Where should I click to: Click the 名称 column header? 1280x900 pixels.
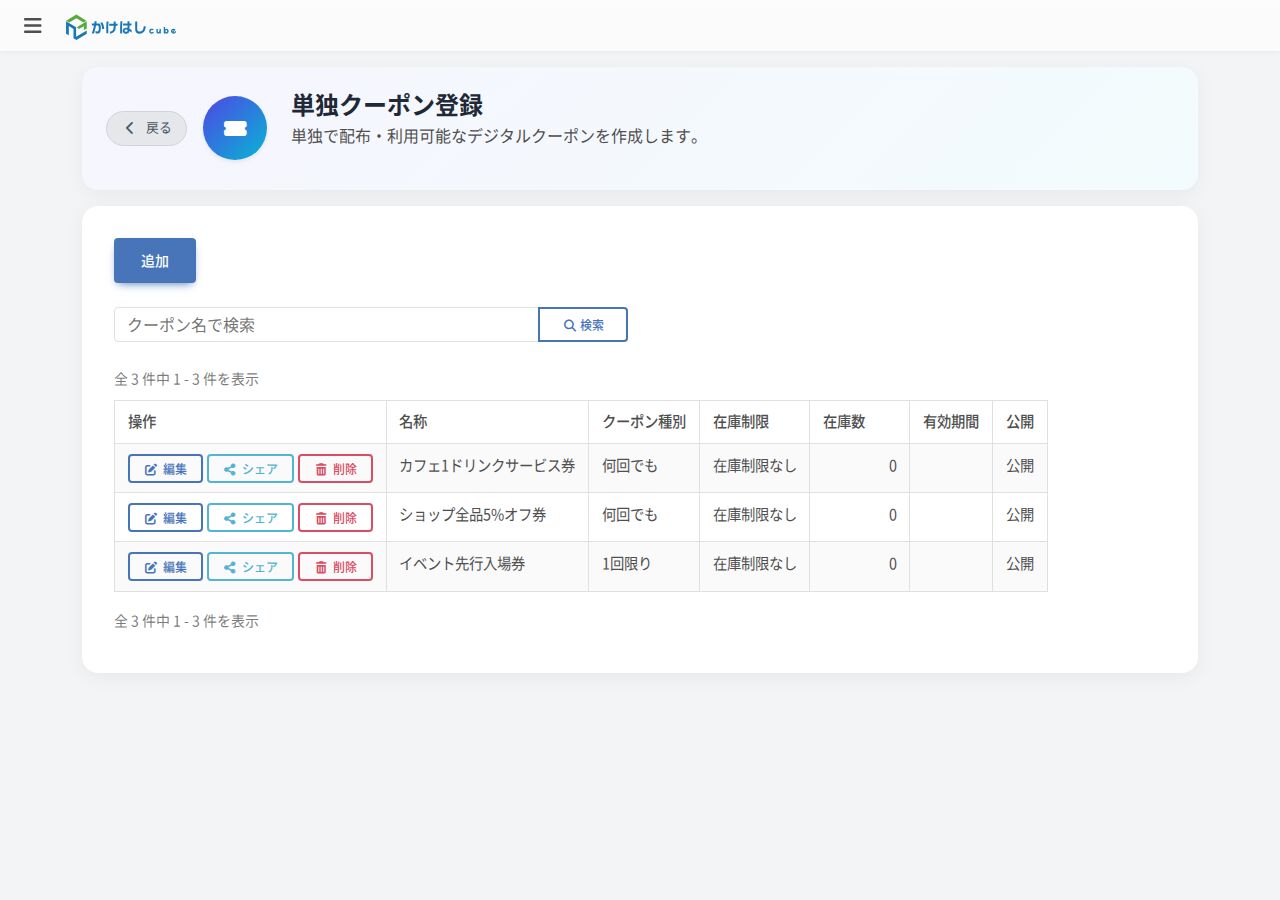487,422
